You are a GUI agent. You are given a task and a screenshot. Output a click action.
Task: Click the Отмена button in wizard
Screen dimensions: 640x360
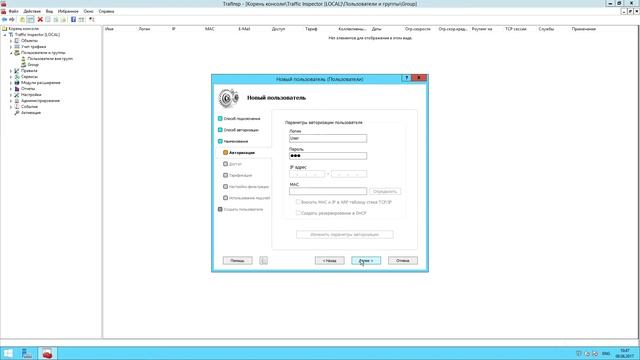[403, 260]
